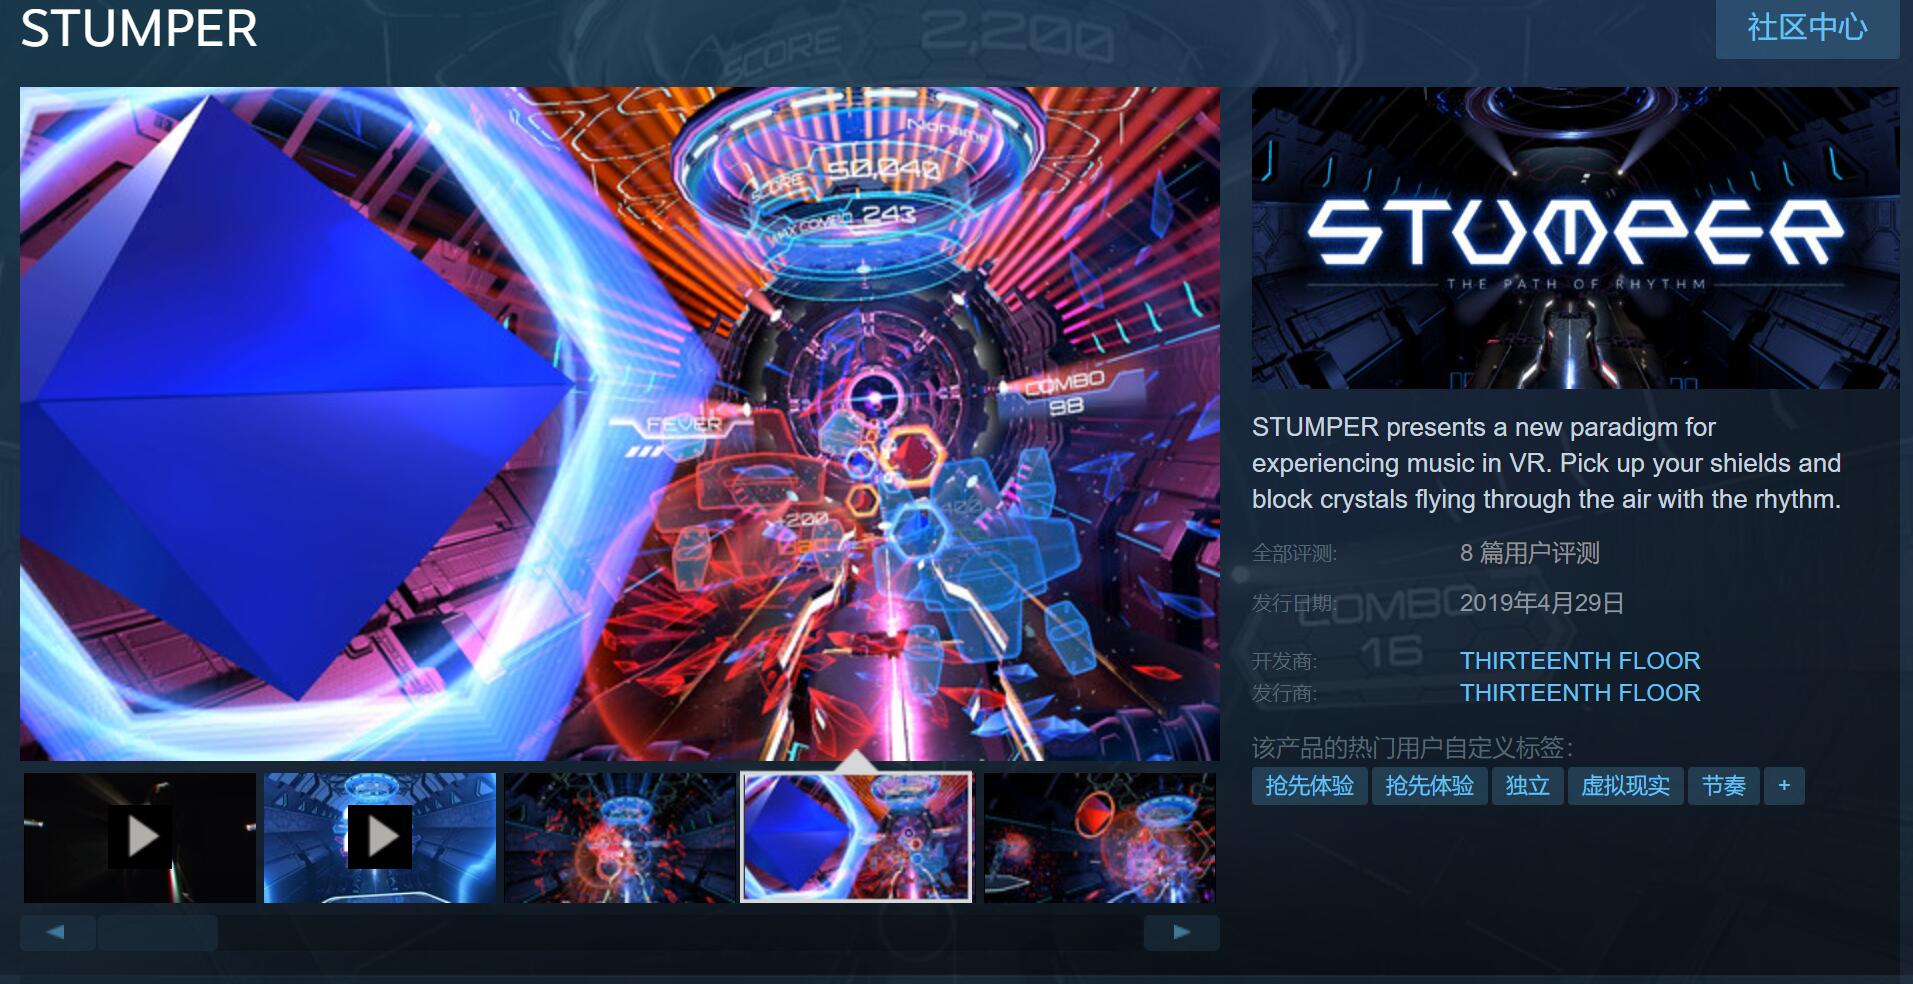
Task: Play the first trailer video thumbnail
Action: [140, 837]
